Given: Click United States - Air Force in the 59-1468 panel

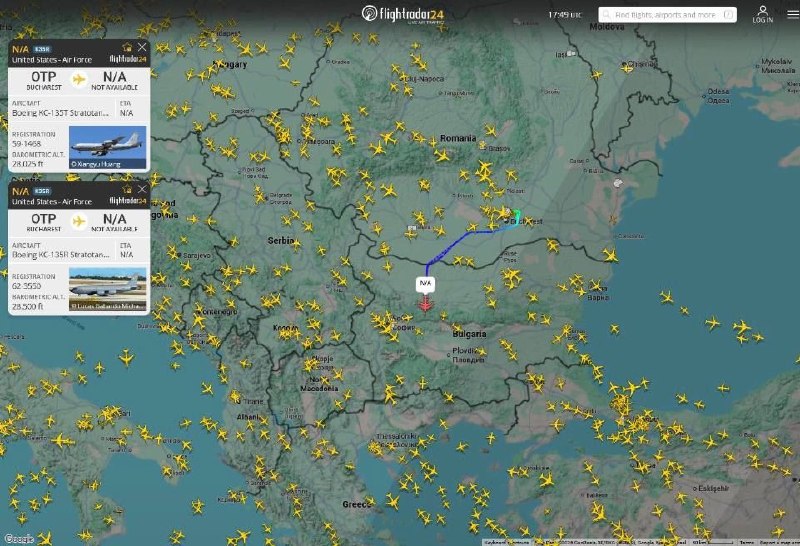Looking at the screenshot, I should (x=52, y=60).
